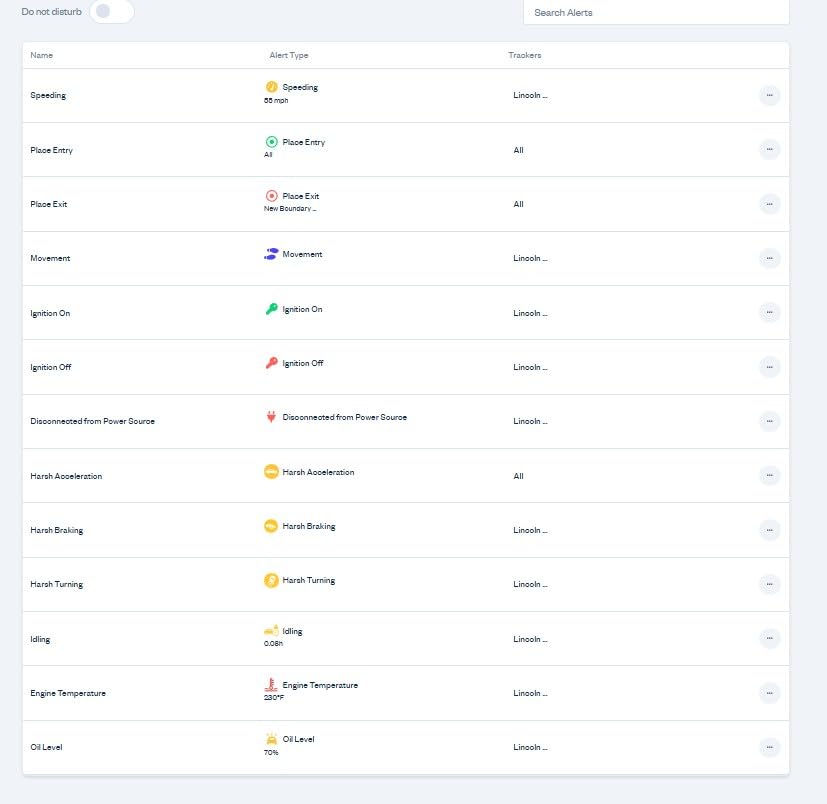
Task: Select the Harsh Turning alert name
Action: coord(56,585)
